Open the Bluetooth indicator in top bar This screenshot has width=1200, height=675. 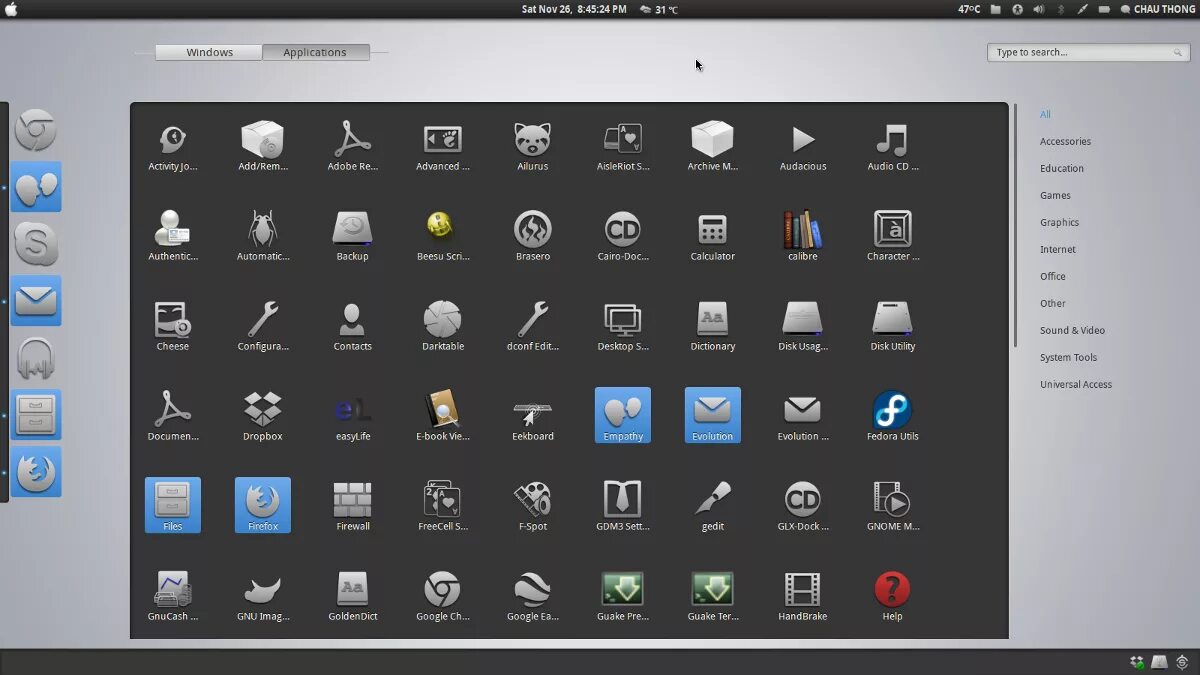coord(1061,9)
